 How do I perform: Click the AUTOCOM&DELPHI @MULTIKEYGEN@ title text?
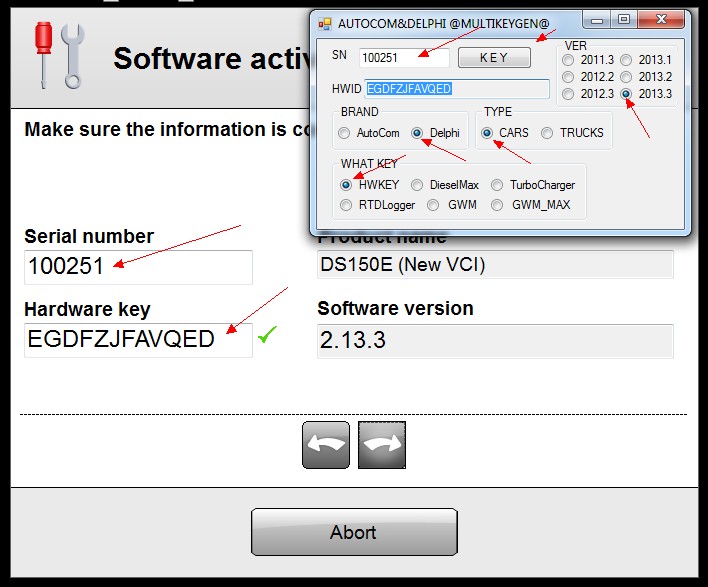(x=443, y=23)
